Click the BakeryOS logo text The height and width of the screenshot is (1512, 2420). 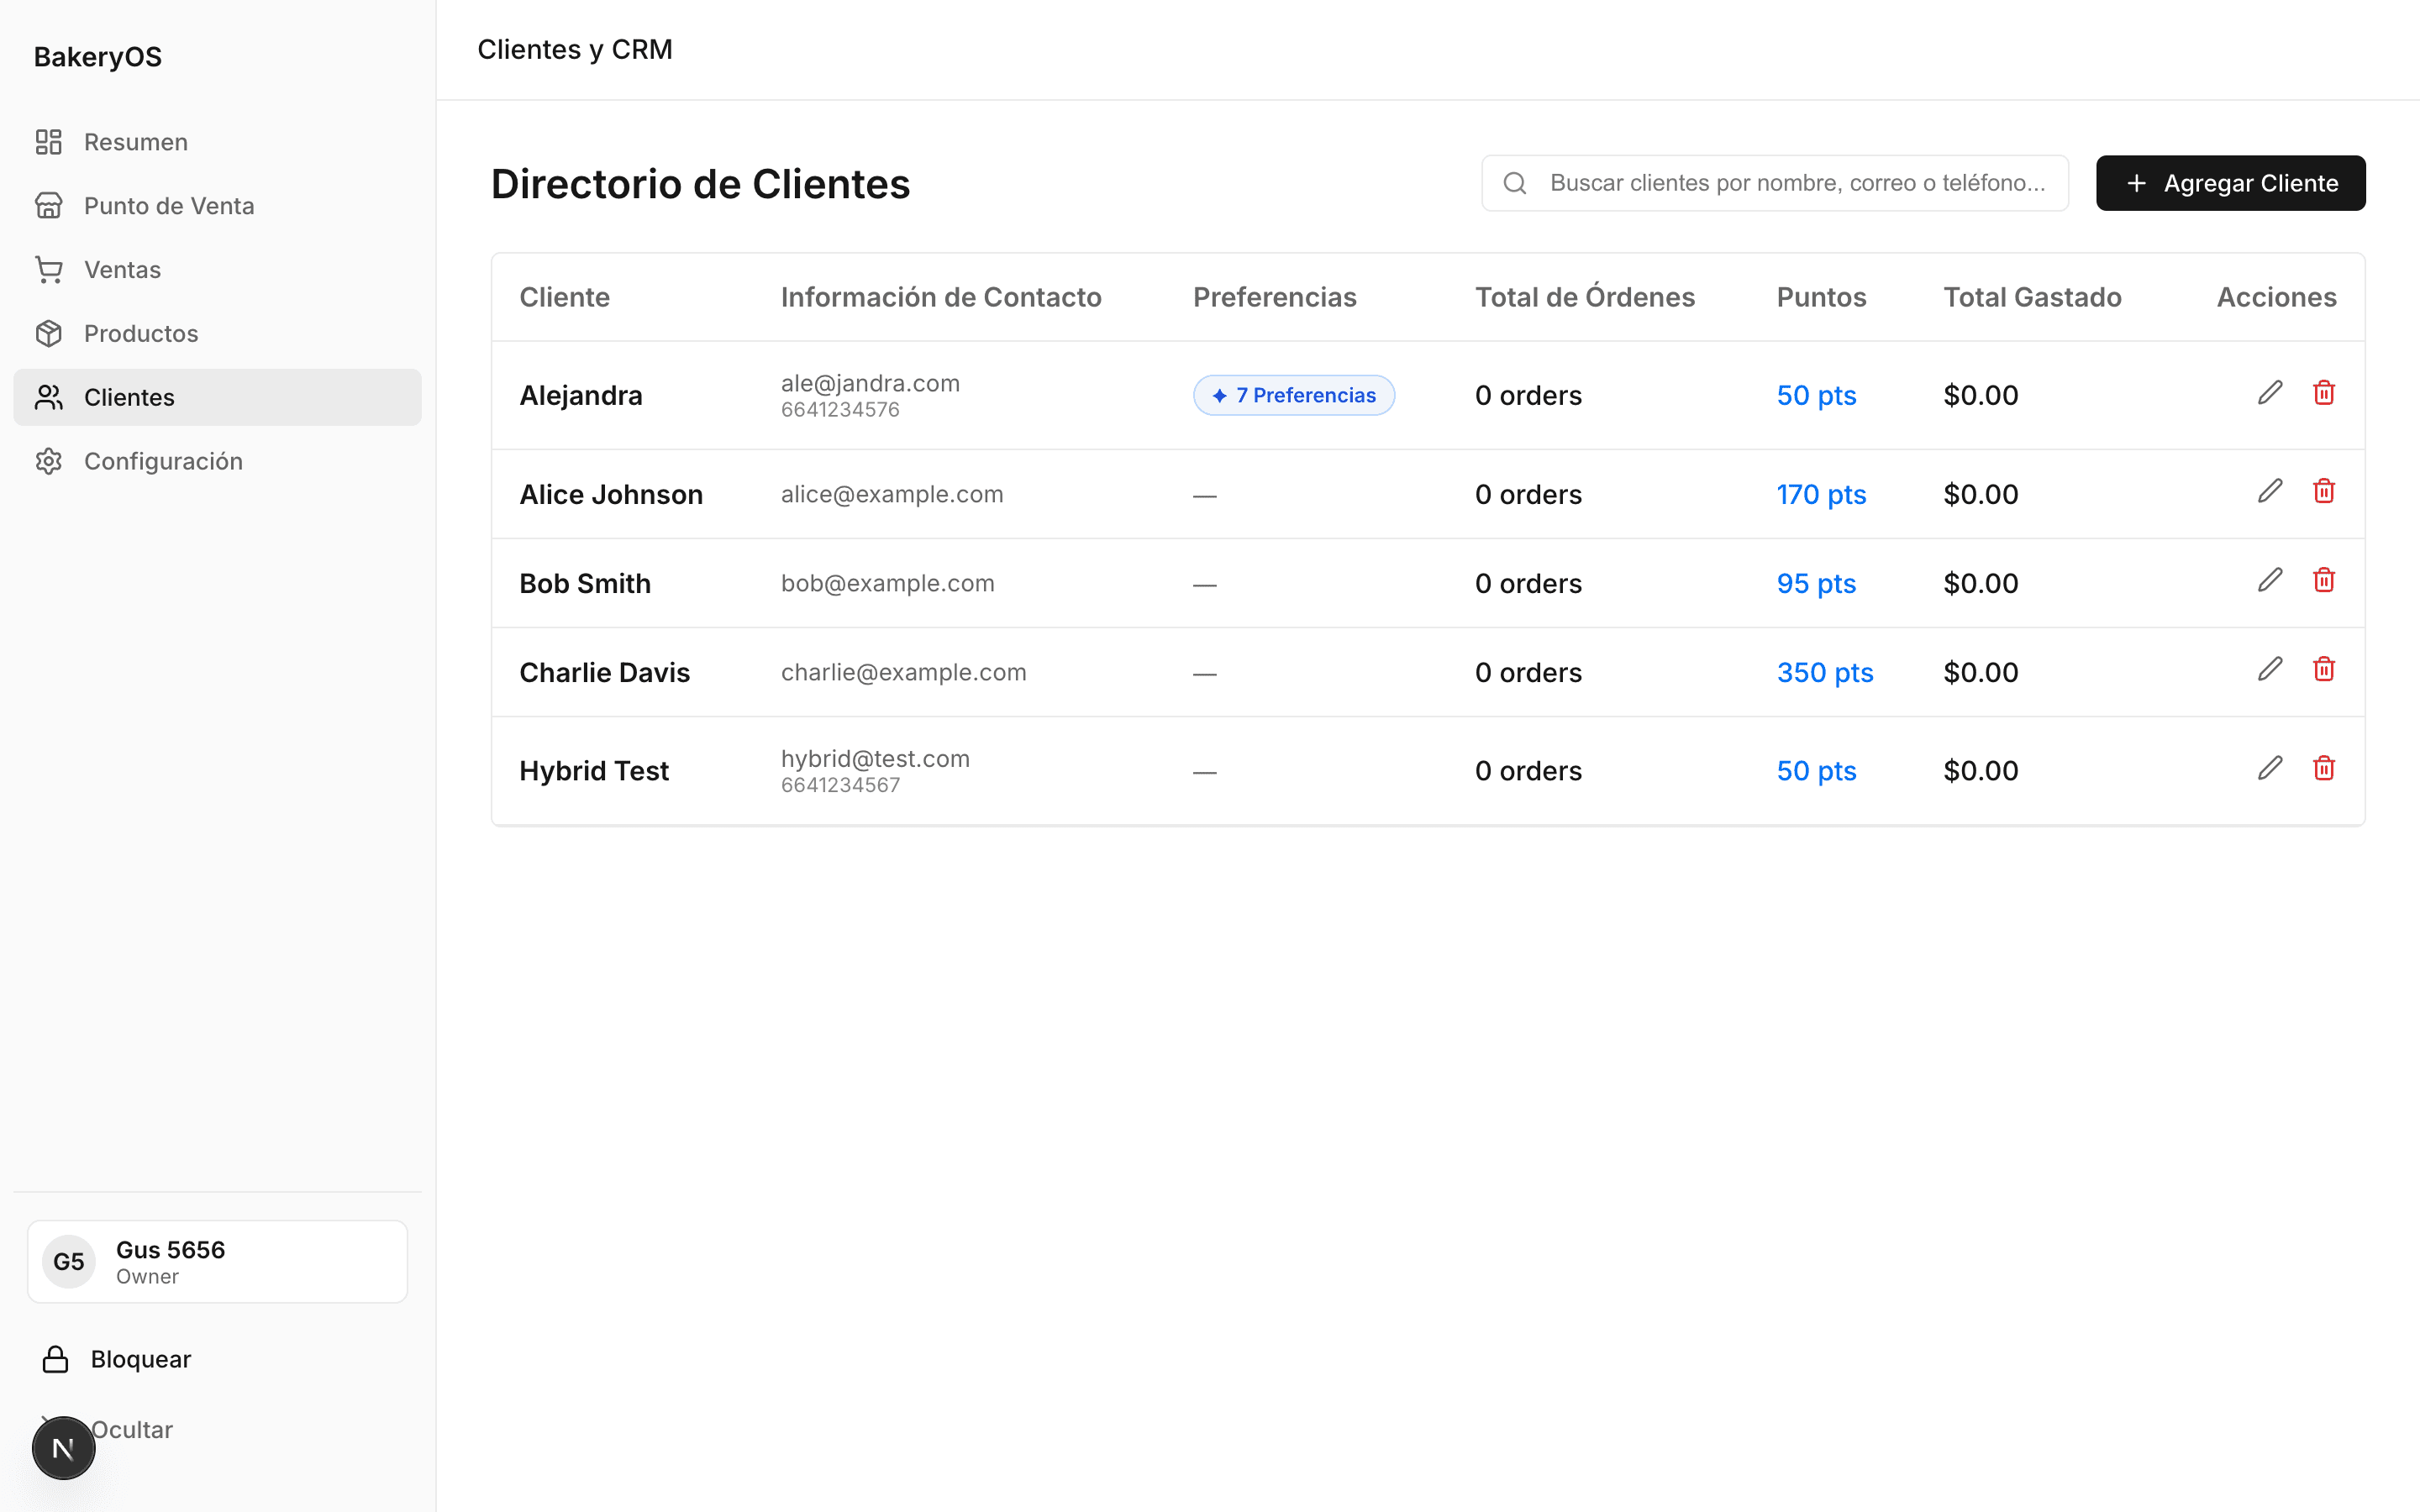point(98,57)
